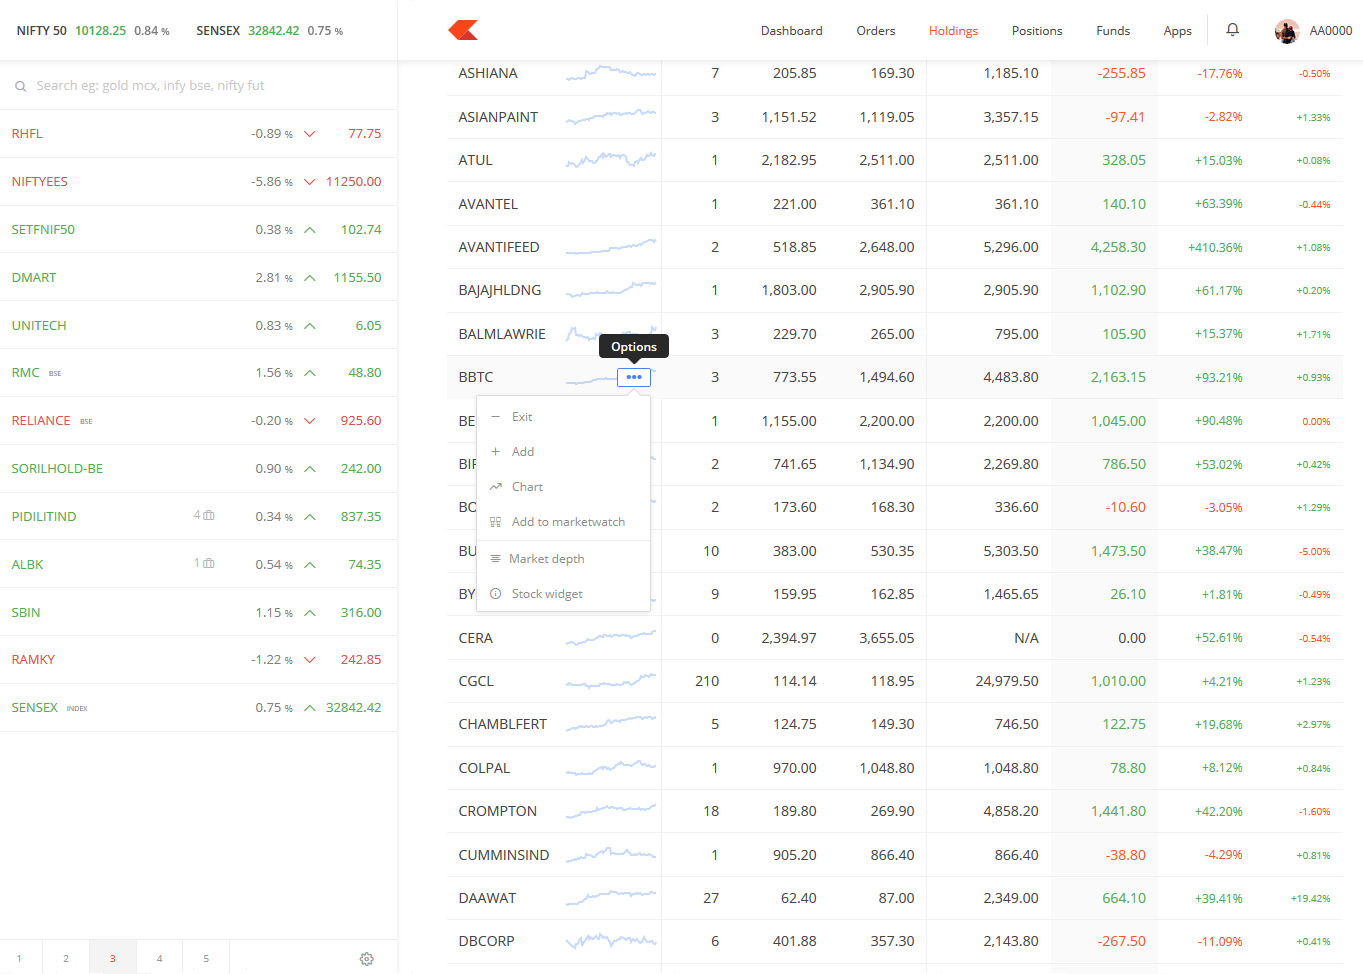
Task: Open marketwatch settings gear
Action: (x=367, y=959)
